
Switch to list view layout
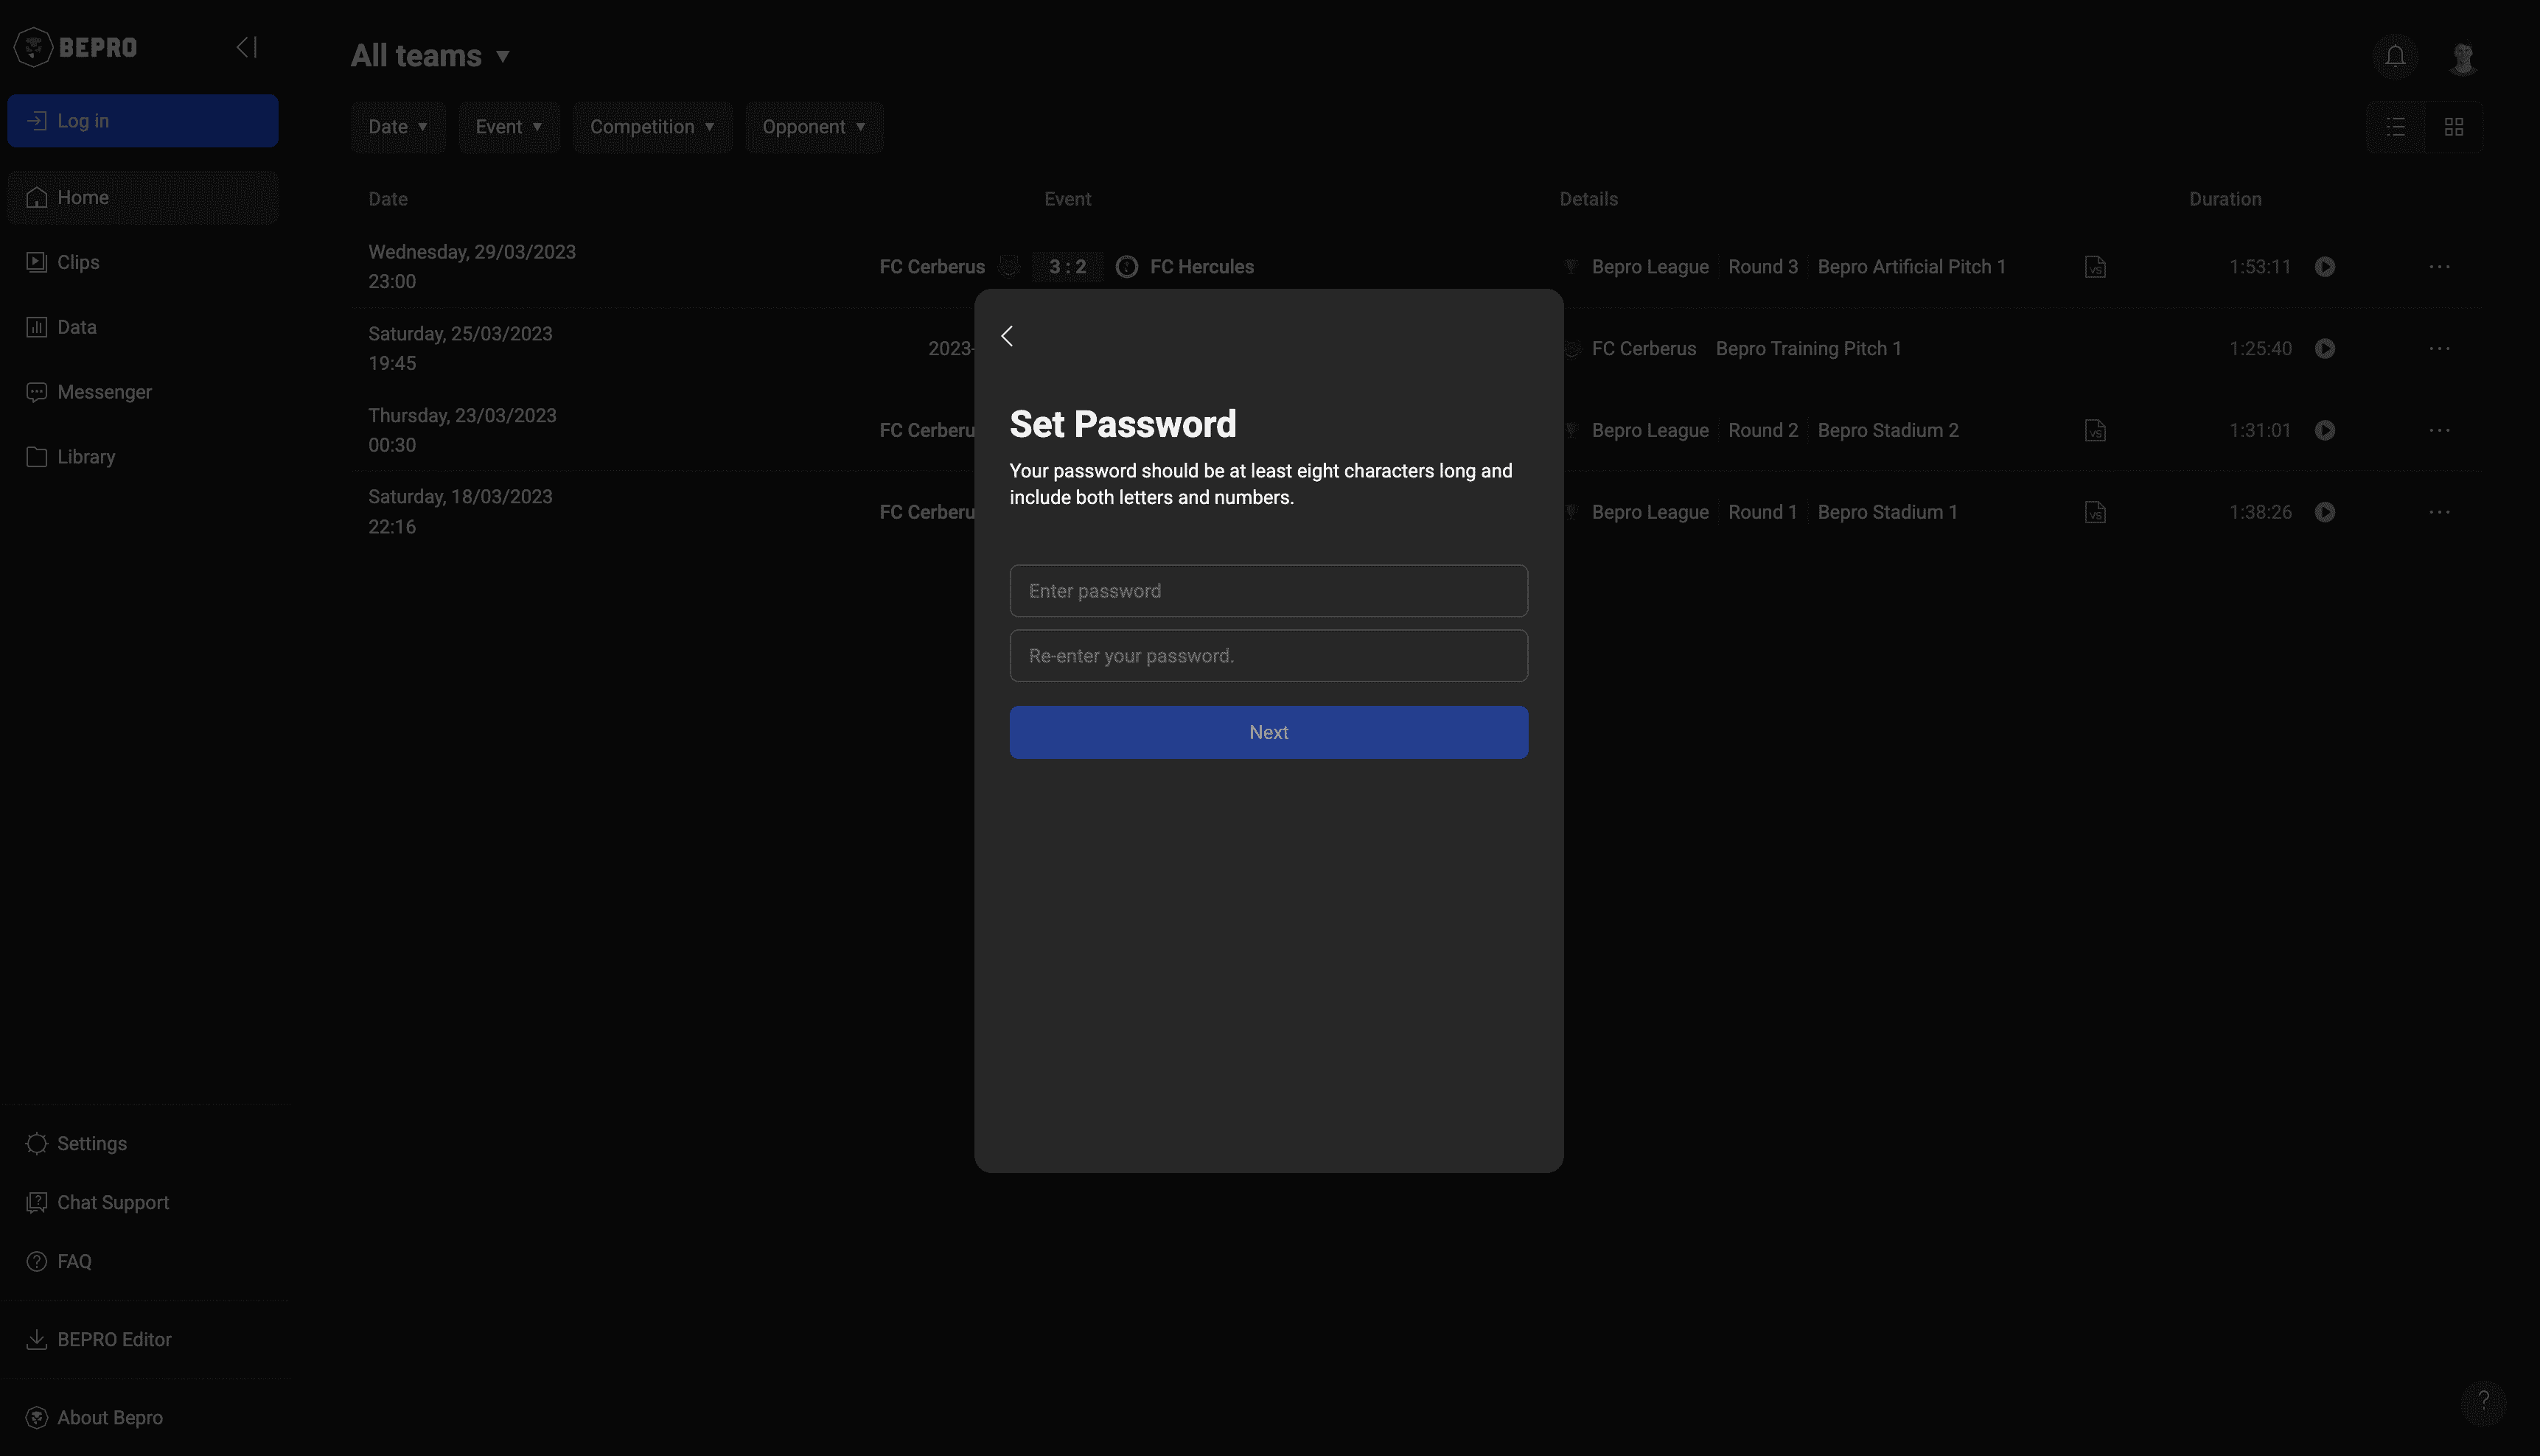2395,127
